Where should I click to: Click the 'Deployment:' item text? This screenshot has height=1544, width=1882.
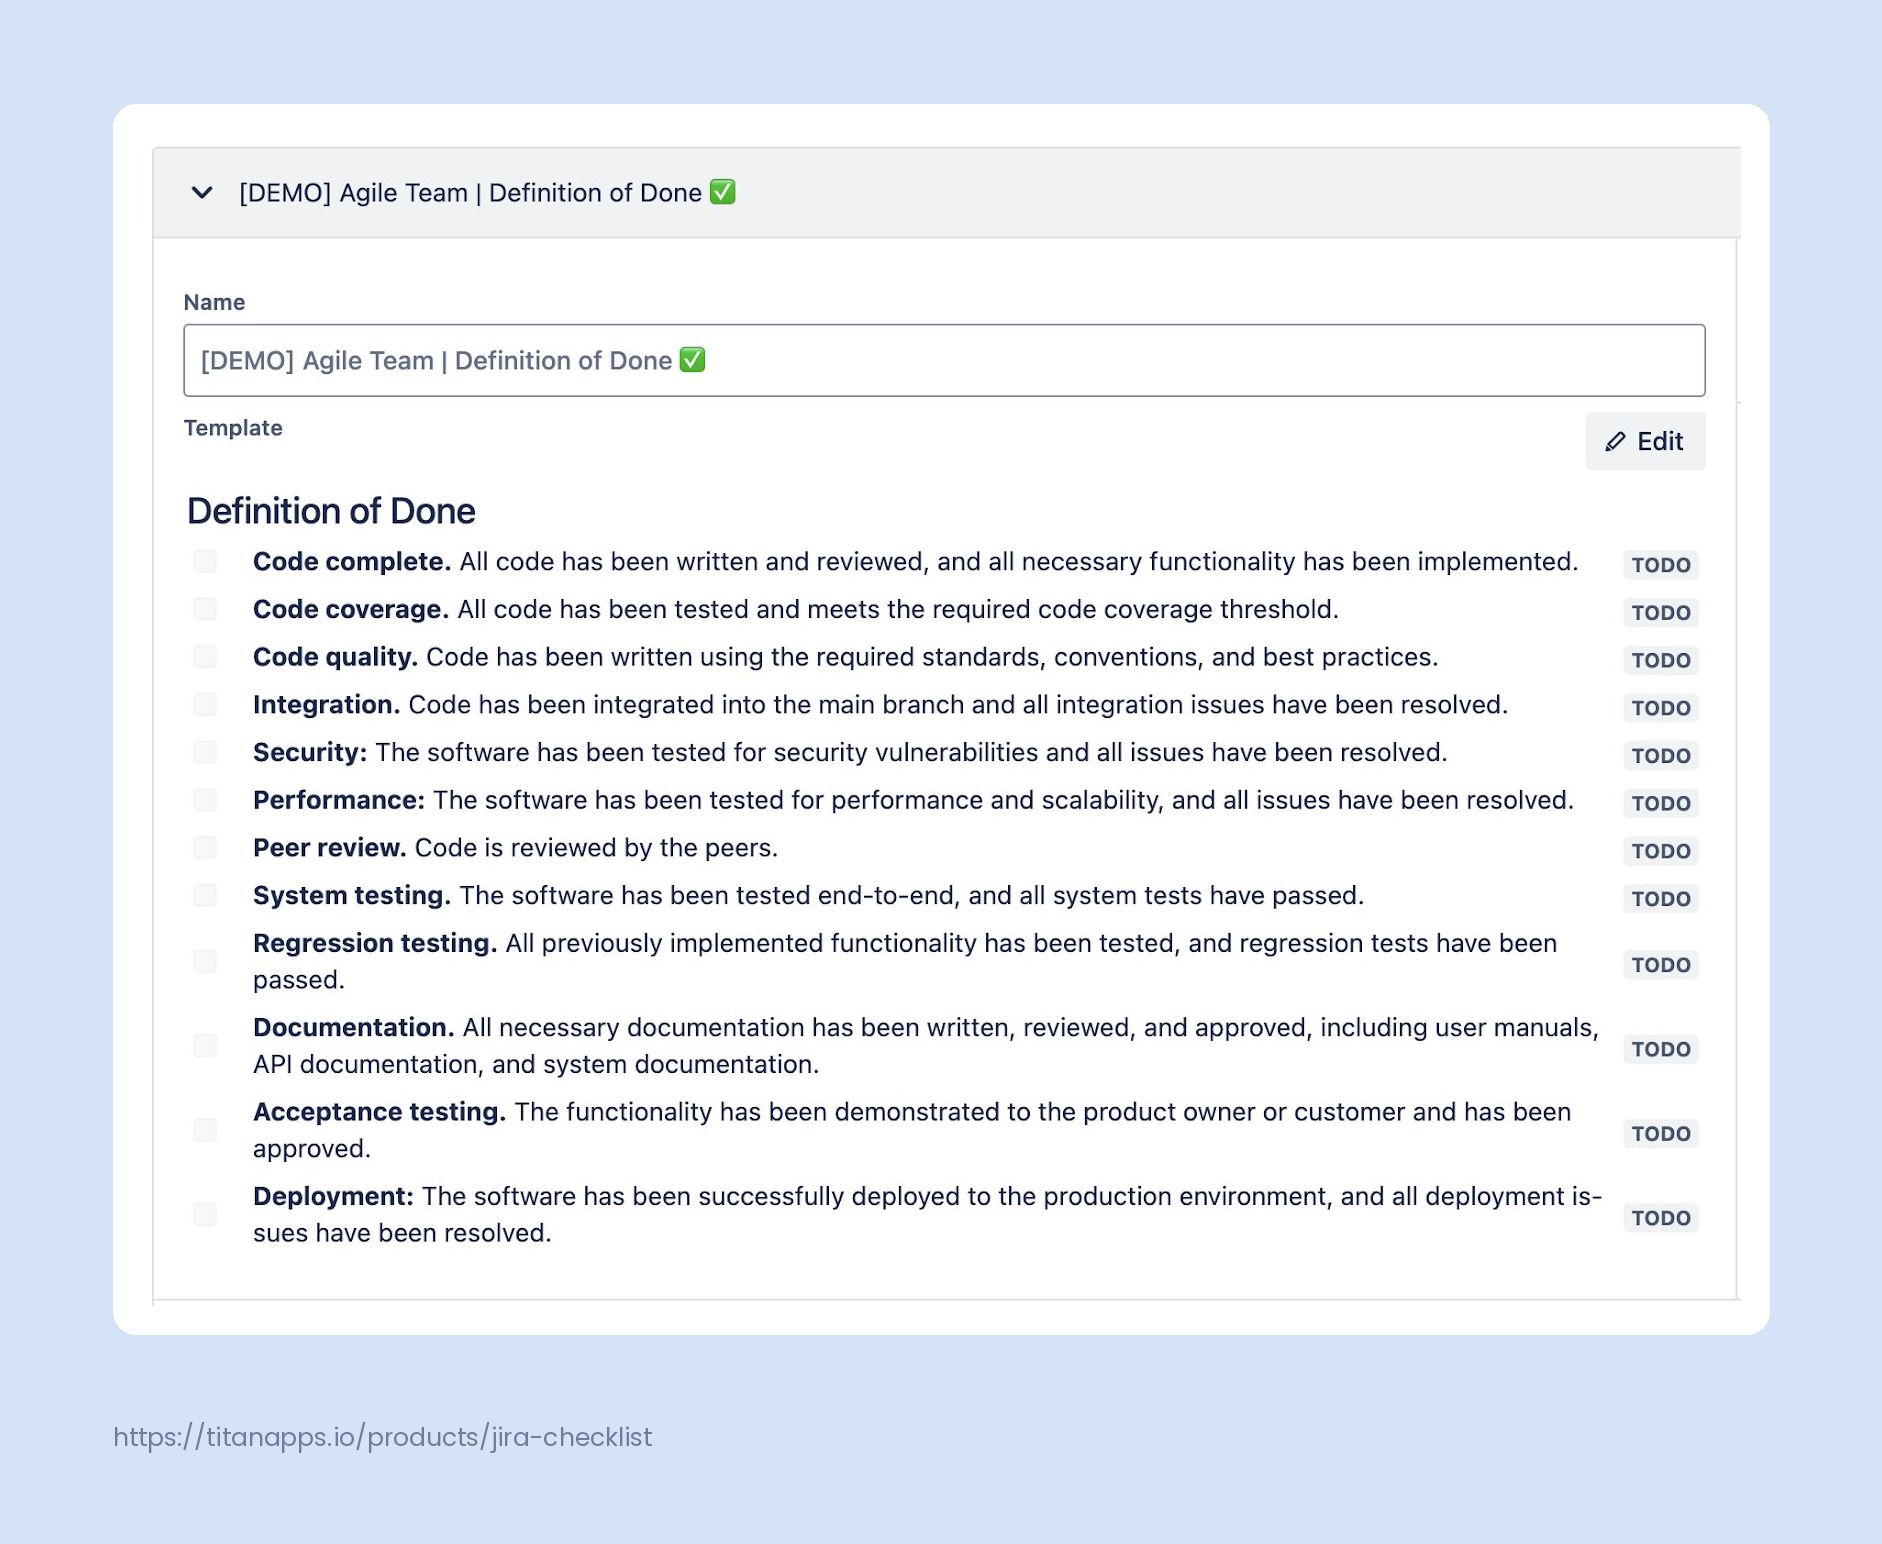tap(333, 1197)
